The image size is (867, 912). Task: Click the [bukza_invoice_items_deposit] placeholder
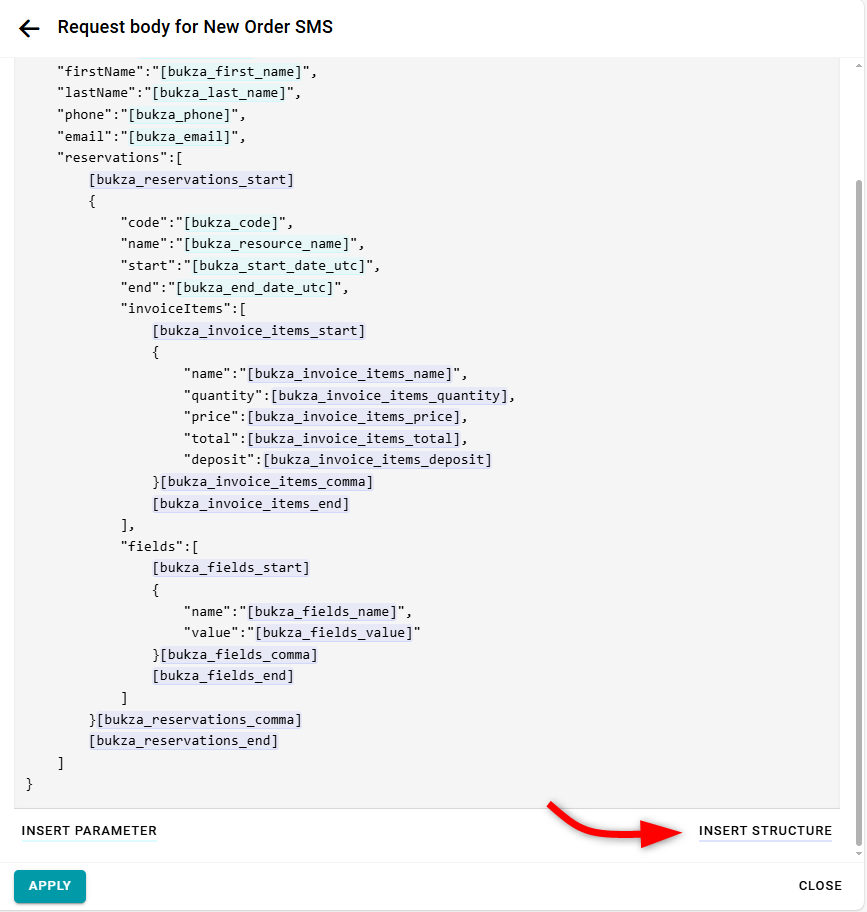(378, 460)
